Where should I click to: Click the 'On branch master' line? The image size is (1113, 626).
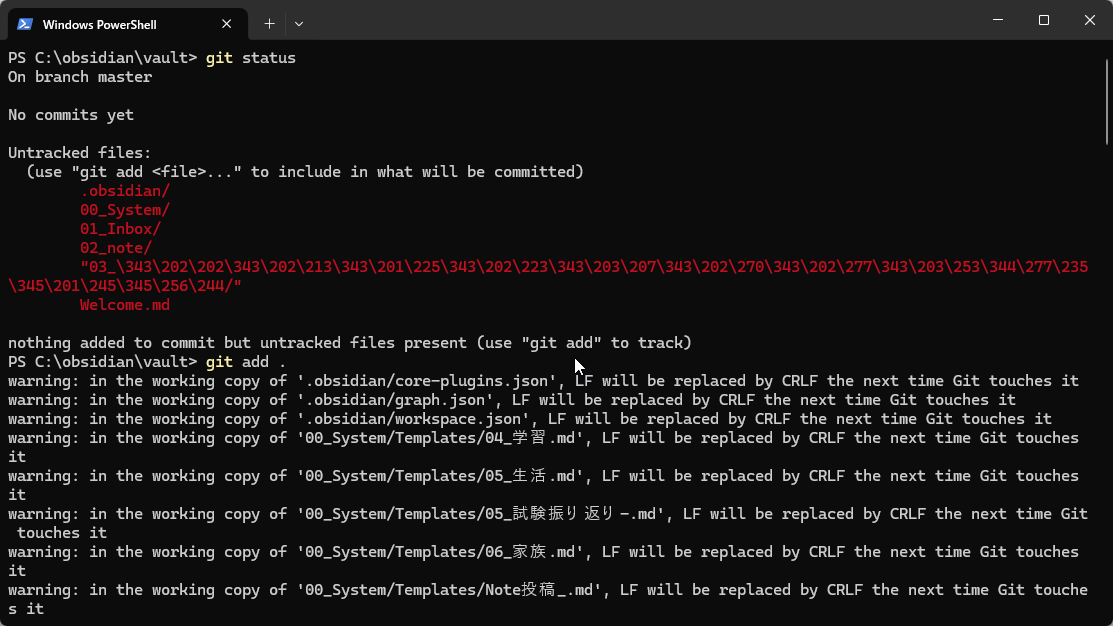click(80, 77)
